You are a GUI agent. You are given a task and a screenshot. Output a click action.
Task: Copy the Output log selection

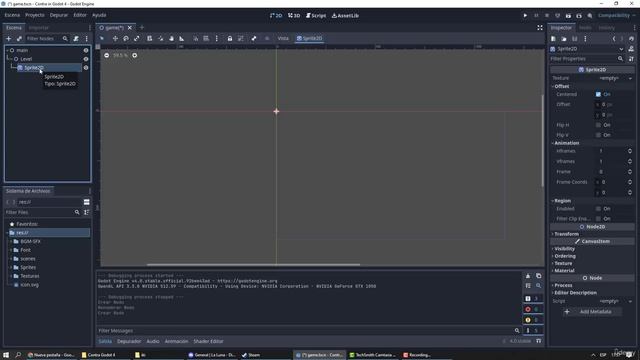[538, 276]
